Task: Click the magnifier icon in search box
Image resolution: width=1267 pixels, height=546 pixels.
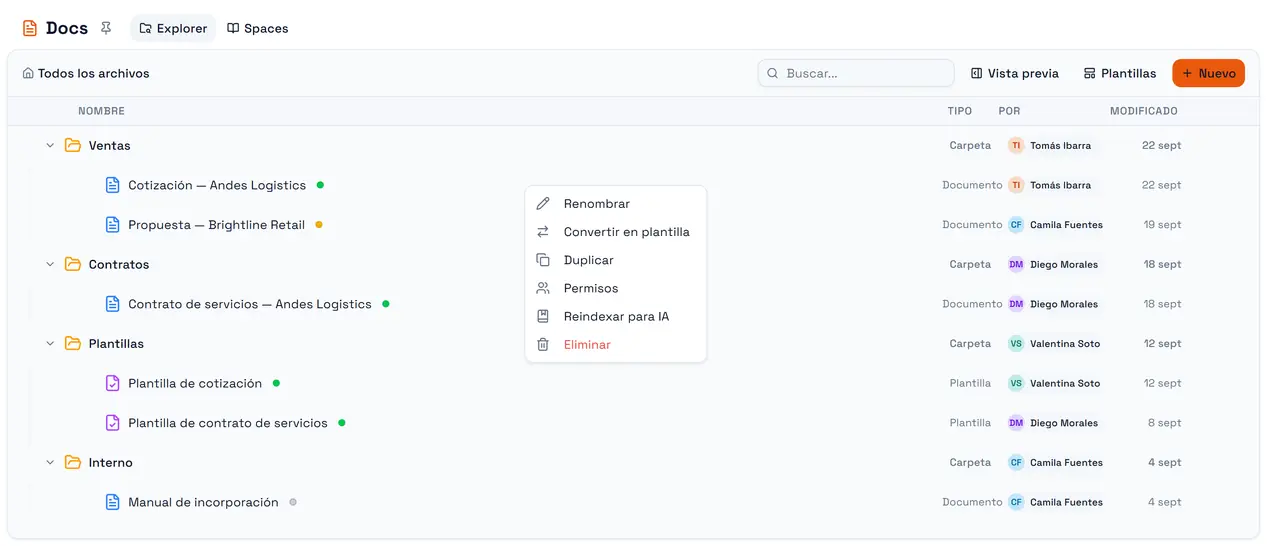Action: [x=773, y=73]
